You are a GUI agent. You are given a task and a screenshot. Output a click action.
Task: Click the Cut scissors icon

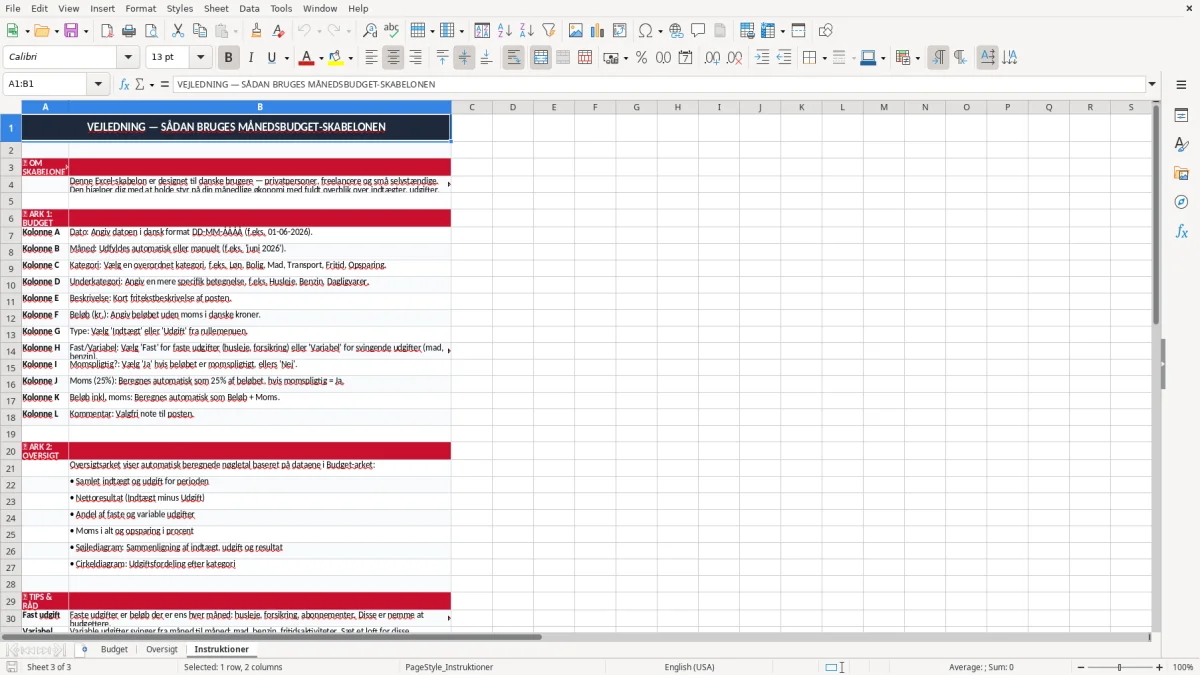pyautogui.click(x=178, y=31)
